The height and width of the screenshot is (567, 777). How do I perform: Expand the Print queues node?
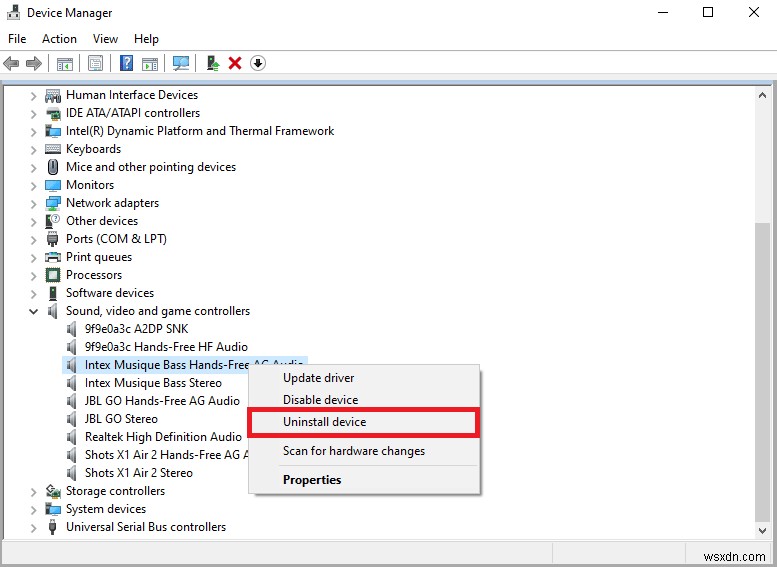coord(33,258)
